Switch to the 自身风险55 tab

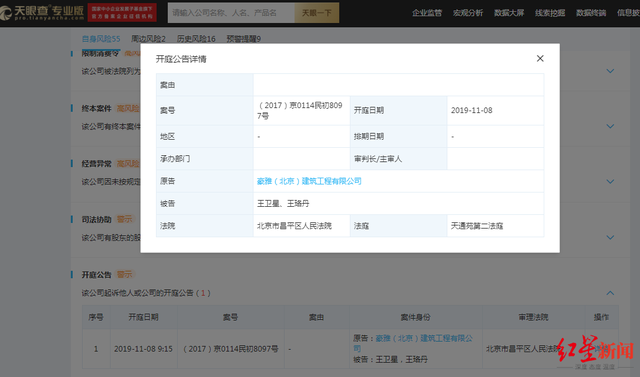(x=101, y=39)
